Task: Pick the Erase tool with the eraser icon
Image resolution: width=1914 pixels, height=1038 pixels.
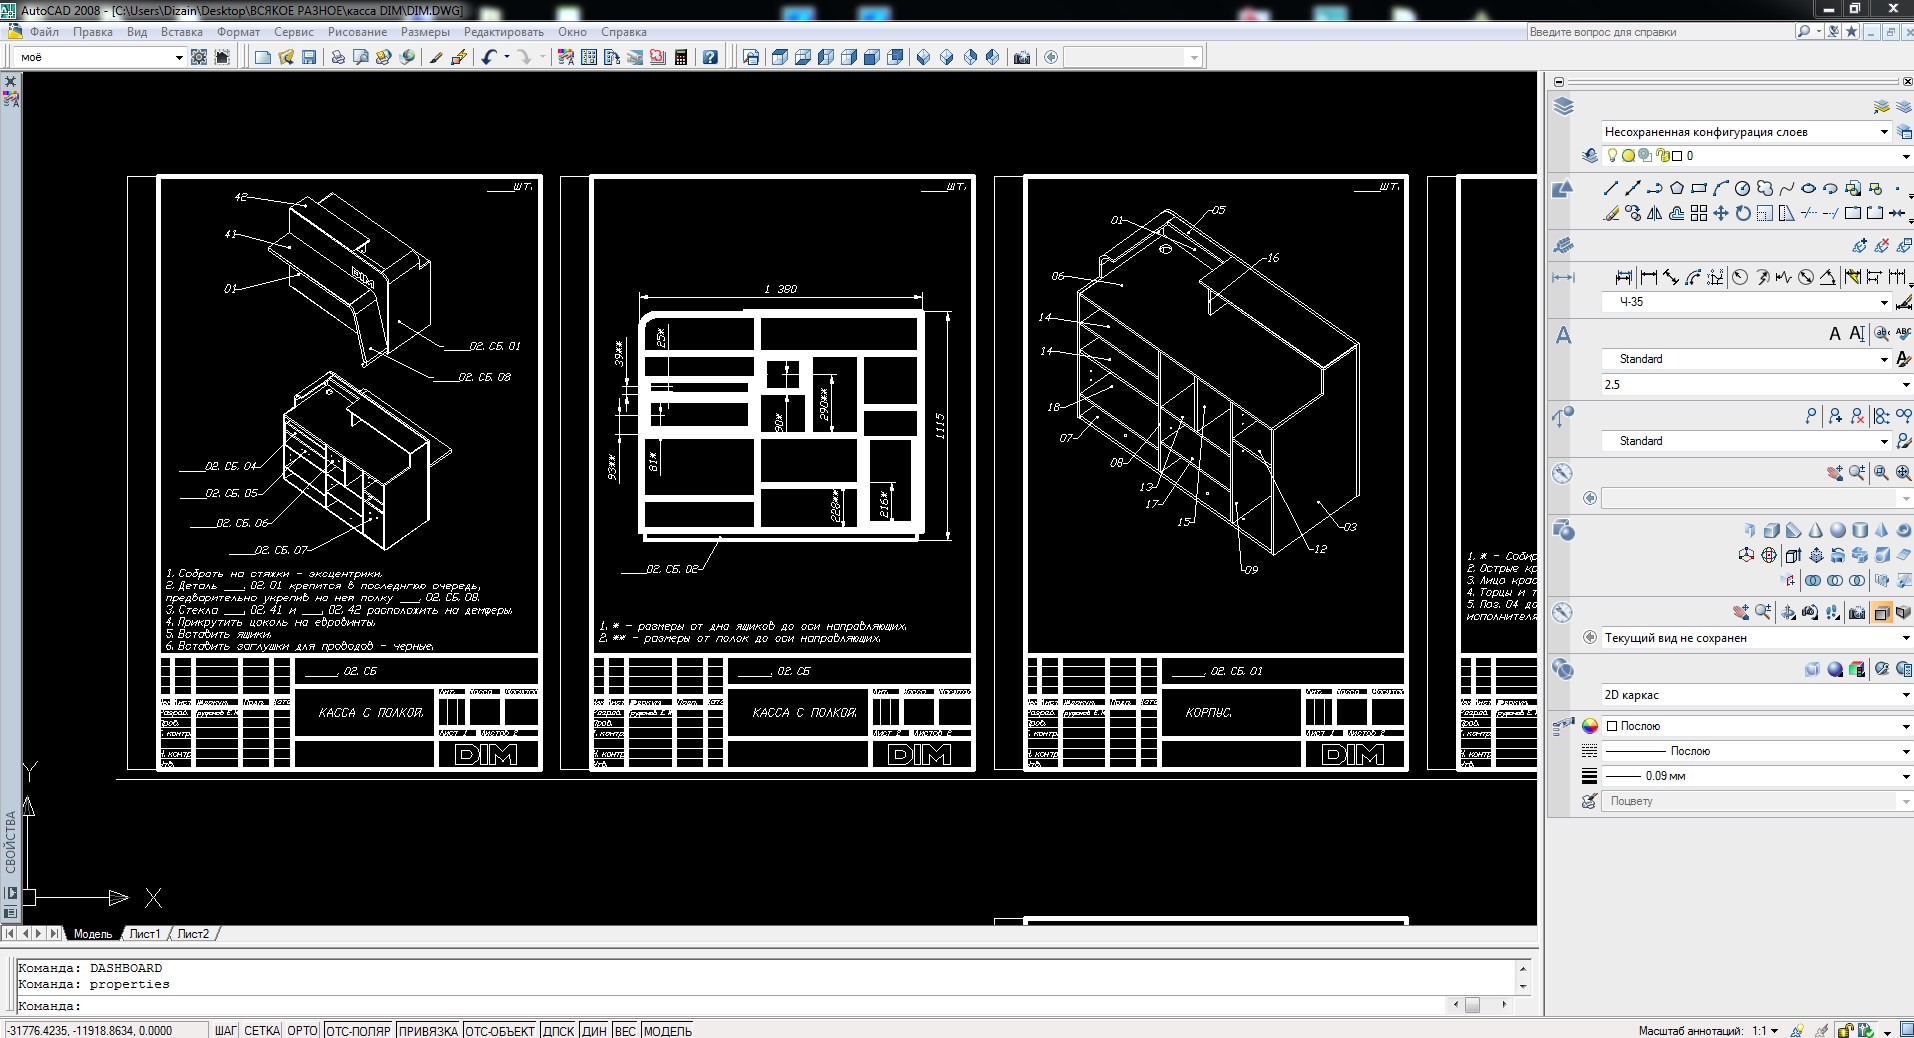Action: 1610,213
